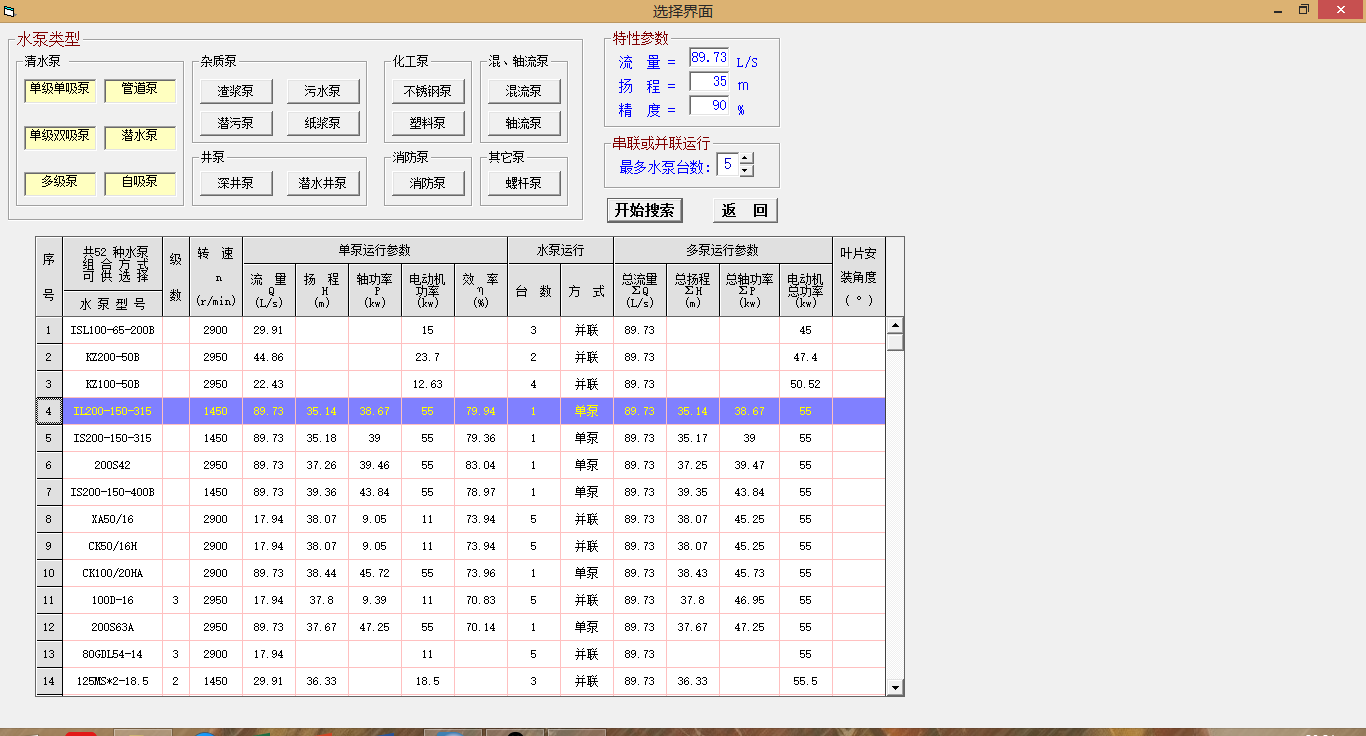Viewport: 1366px width, 736px height.
Task: Click motor power 23.7 in KZ200-50B row
Action: 427,357
